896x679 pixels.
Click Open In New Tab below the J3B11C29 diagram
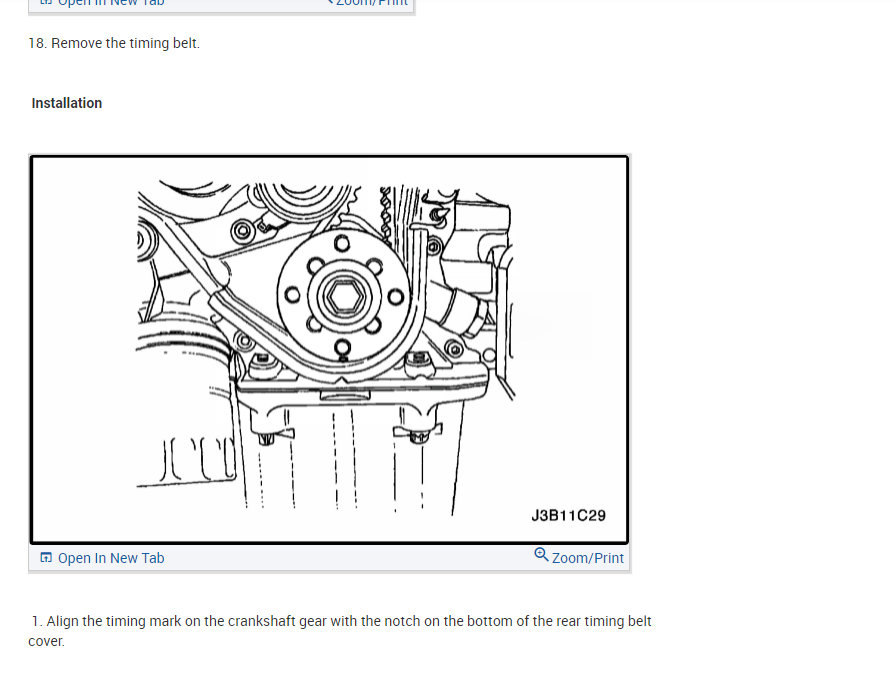[111, 558]
